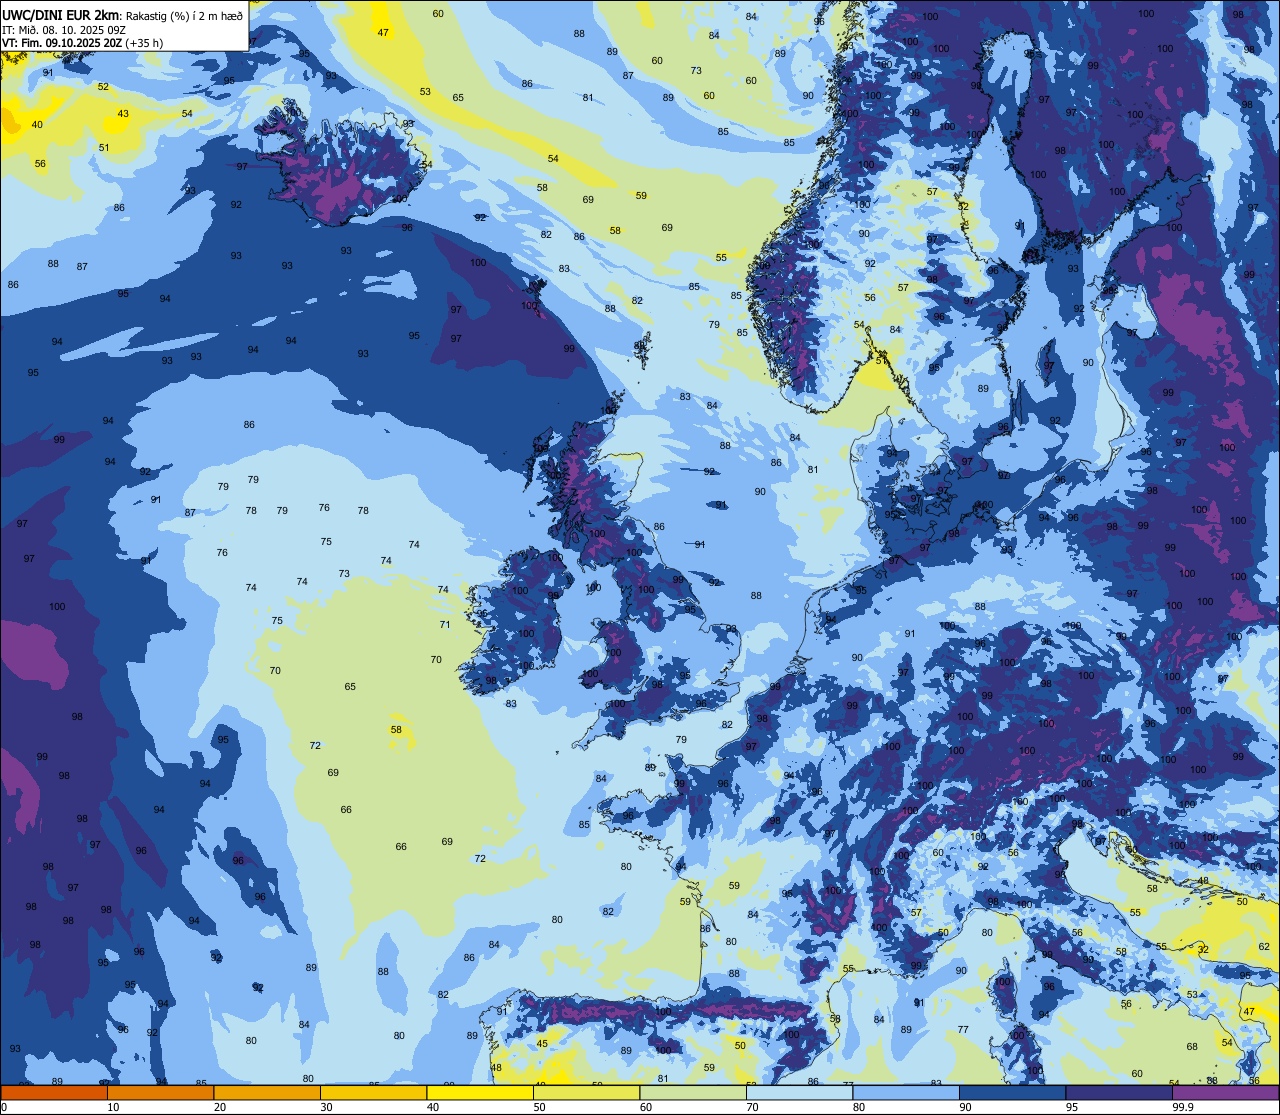Select the initial time line IT: Mið. 08. 10. 2025 09Z
This screenshot has width=1280, height=1115.
tap(63, 29)
